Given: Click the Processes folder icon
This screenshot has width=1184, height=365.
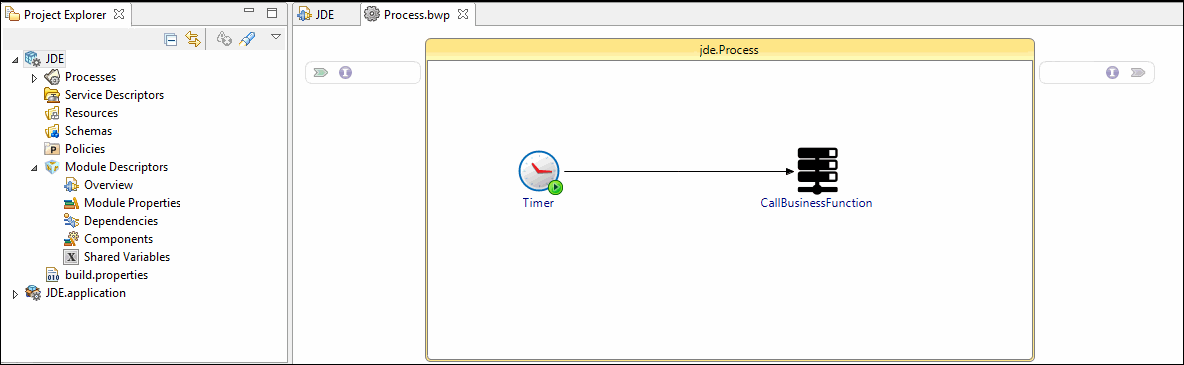Looking at the screenshot, I should point(52,76).
